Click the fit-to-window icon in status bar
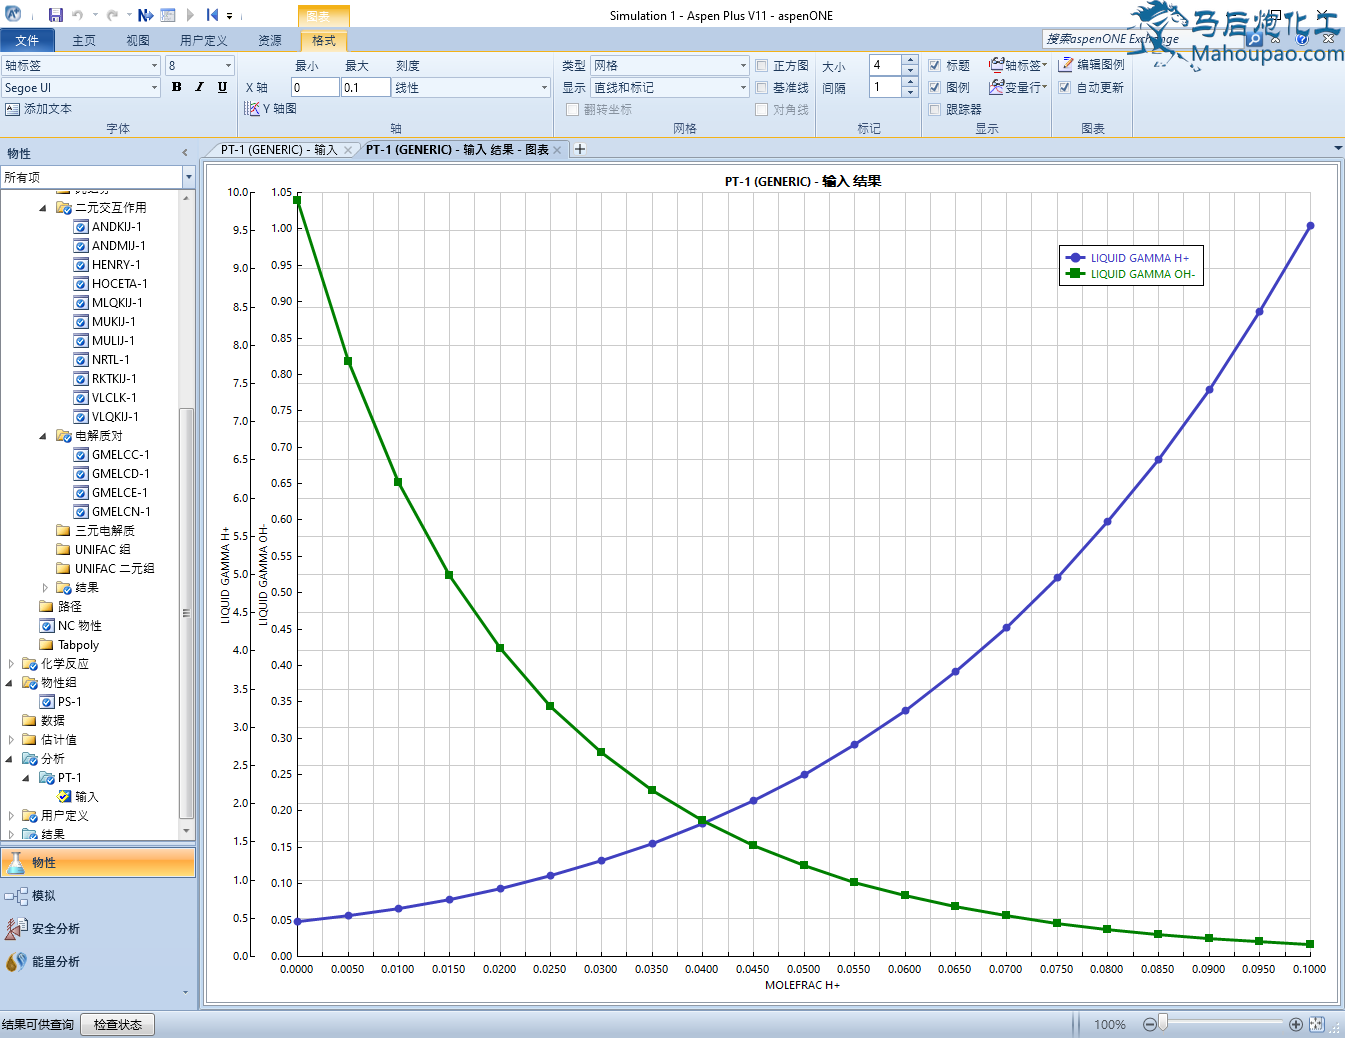Image resolution: width=1346 pixels, height=1038 pixels. pyautogui.click(x=1317, y=1024)
